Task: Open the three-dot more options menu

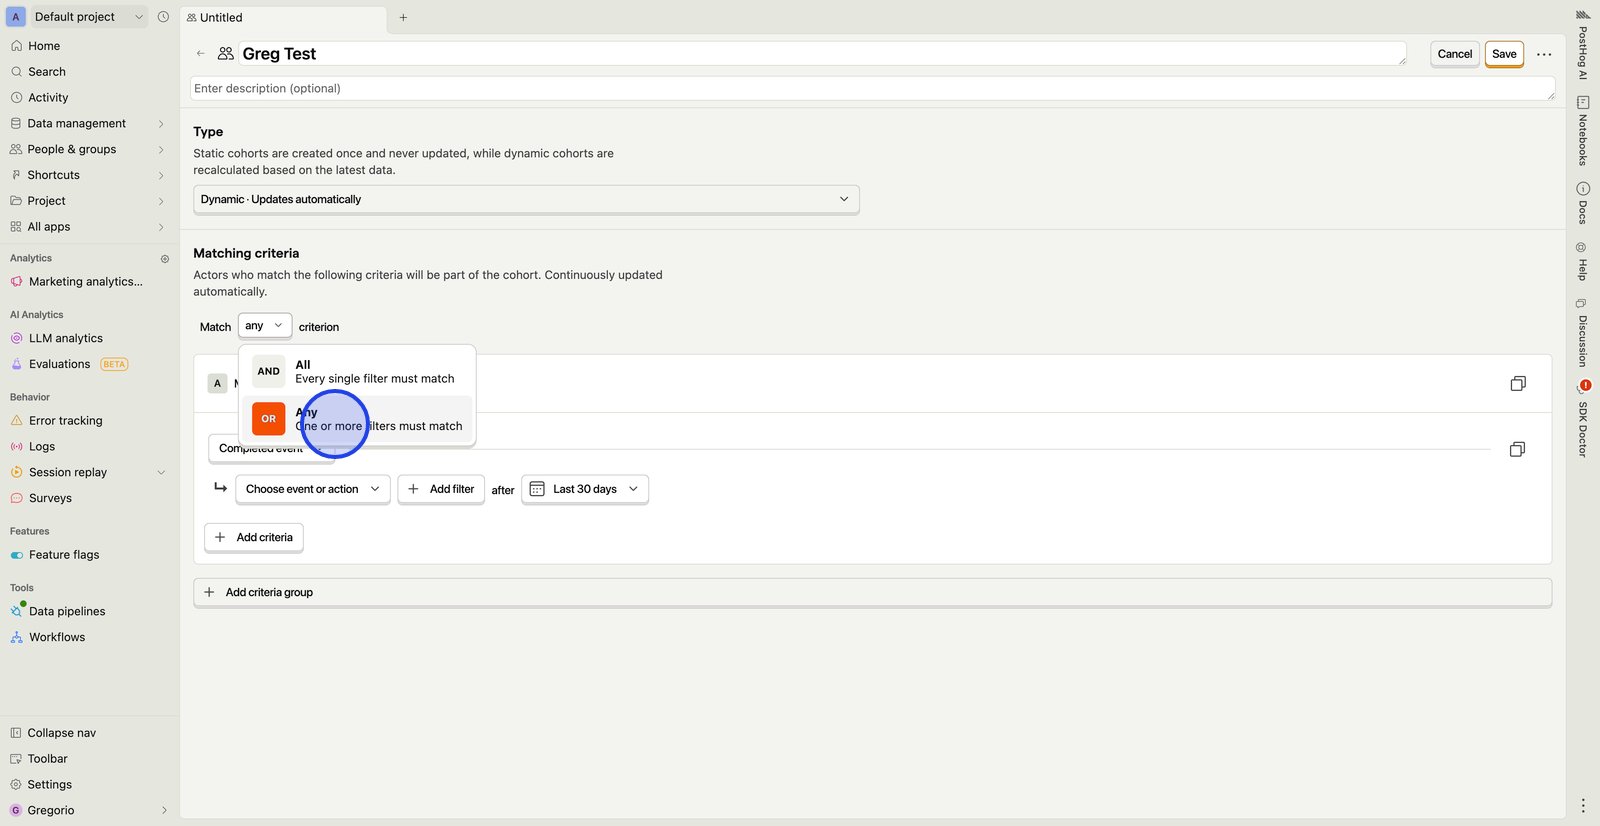Action: click(x=1544, y=54)
